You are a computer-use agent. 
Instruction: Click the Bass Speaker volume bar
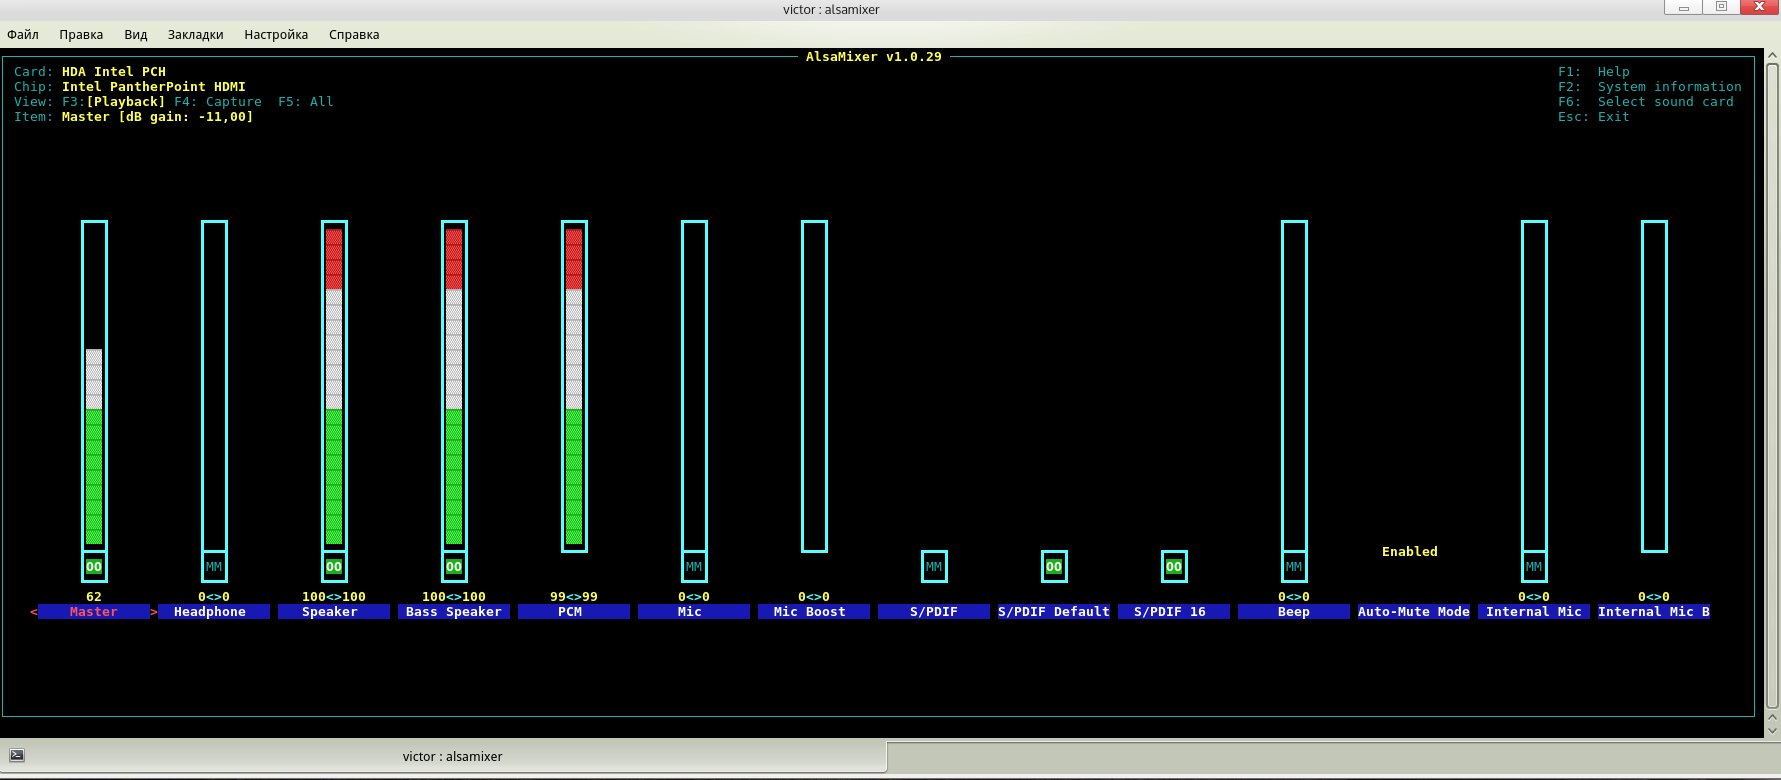(454, 386)
